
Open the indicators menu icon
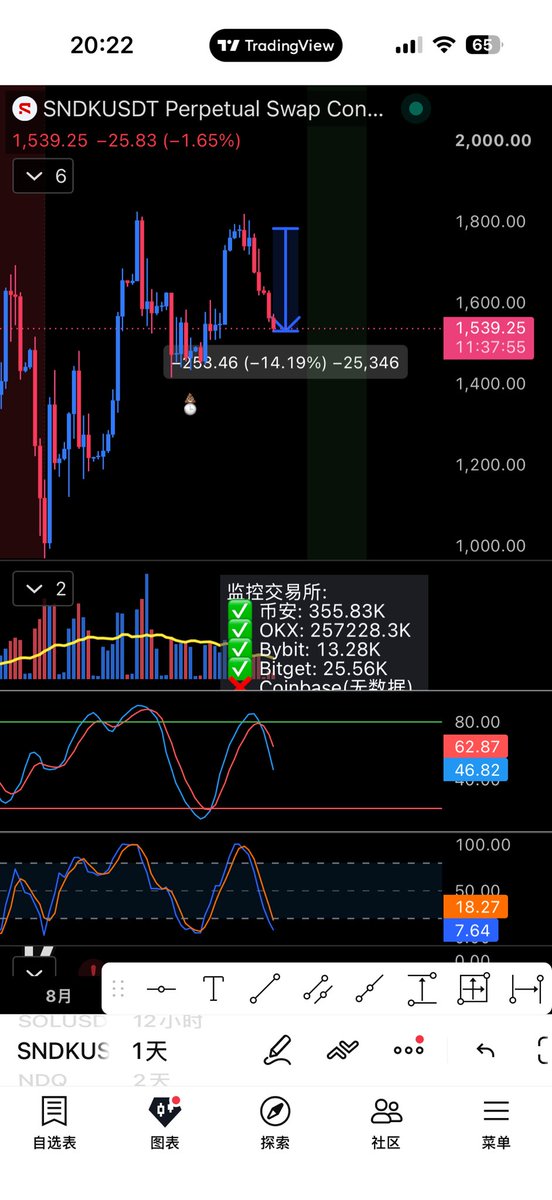[x=343, y=1050]
